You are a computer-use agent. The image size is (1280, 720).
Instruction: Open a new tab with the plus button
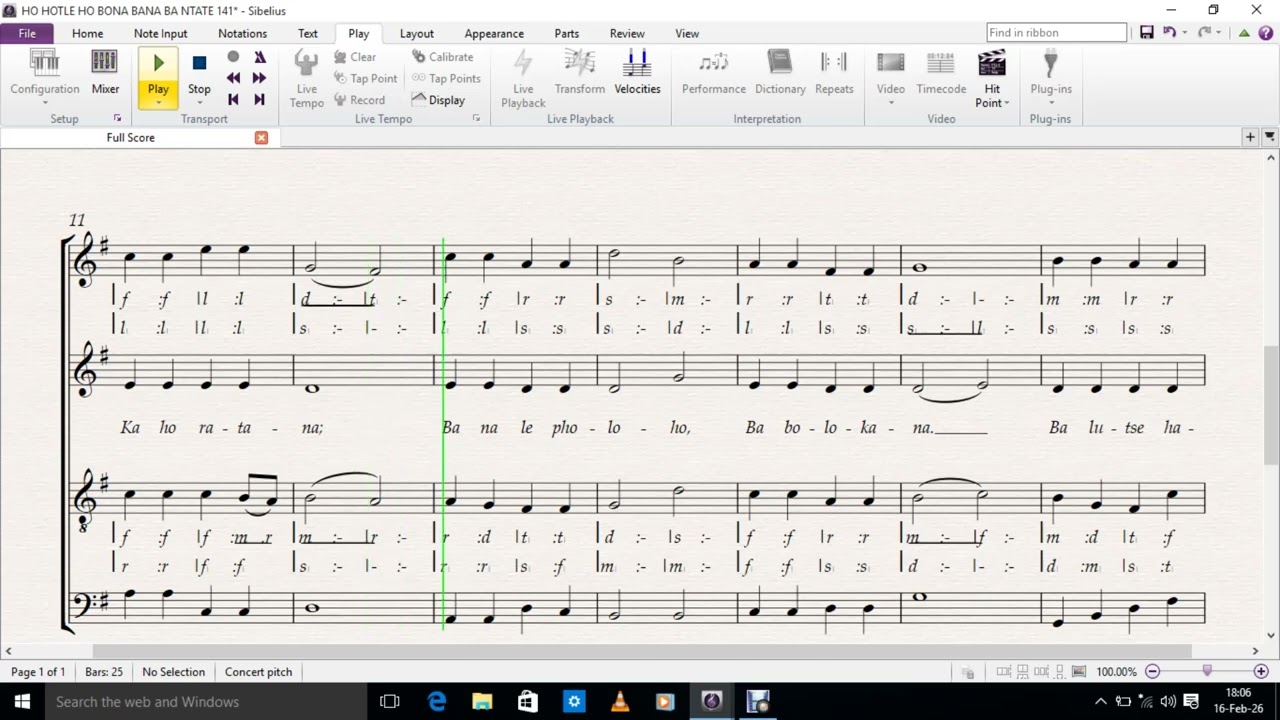click(1250, 137)
